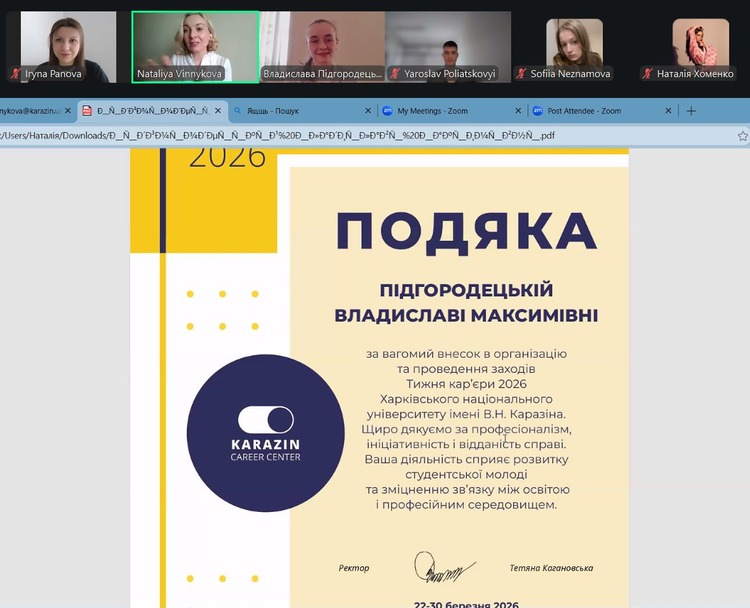Click Yaroslav Poliatskovyi's muted microphone icon
Screen dimensions: 750x608
tap(396, 74)
